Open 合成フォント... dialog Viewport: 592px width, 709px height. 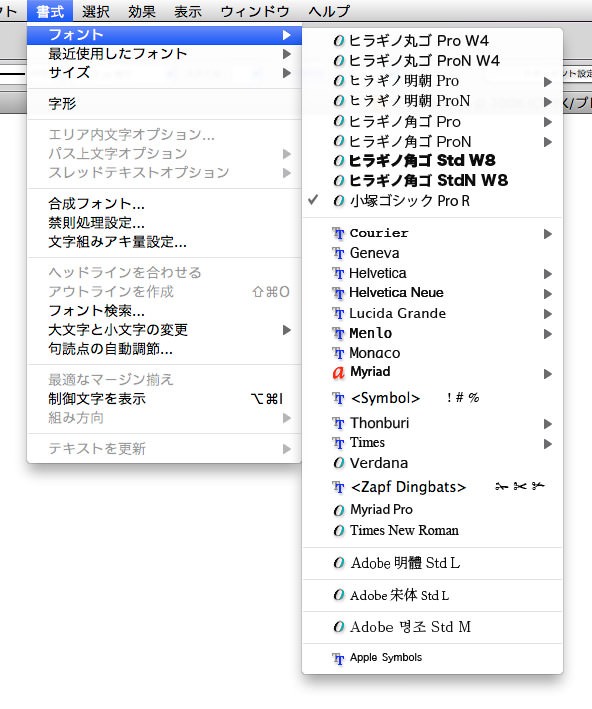point(164,204)
